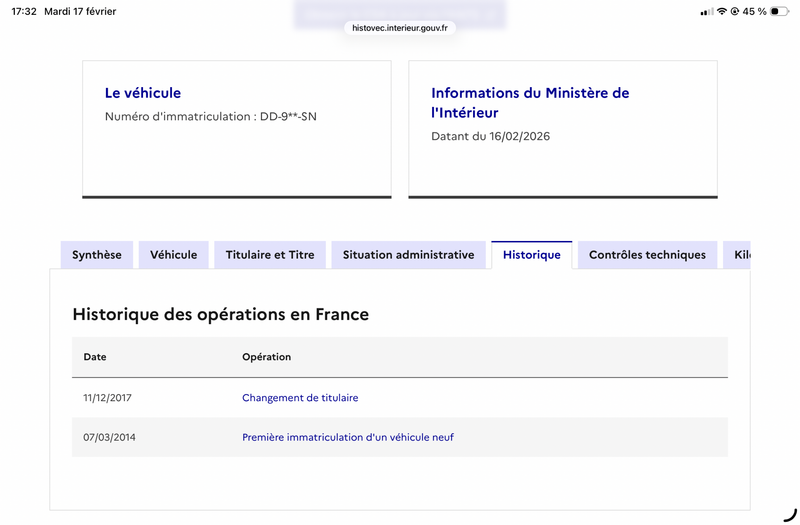Tap the 17:32 clock in status bar
Viewport: 800px width, 525px height.
(24, 11)
